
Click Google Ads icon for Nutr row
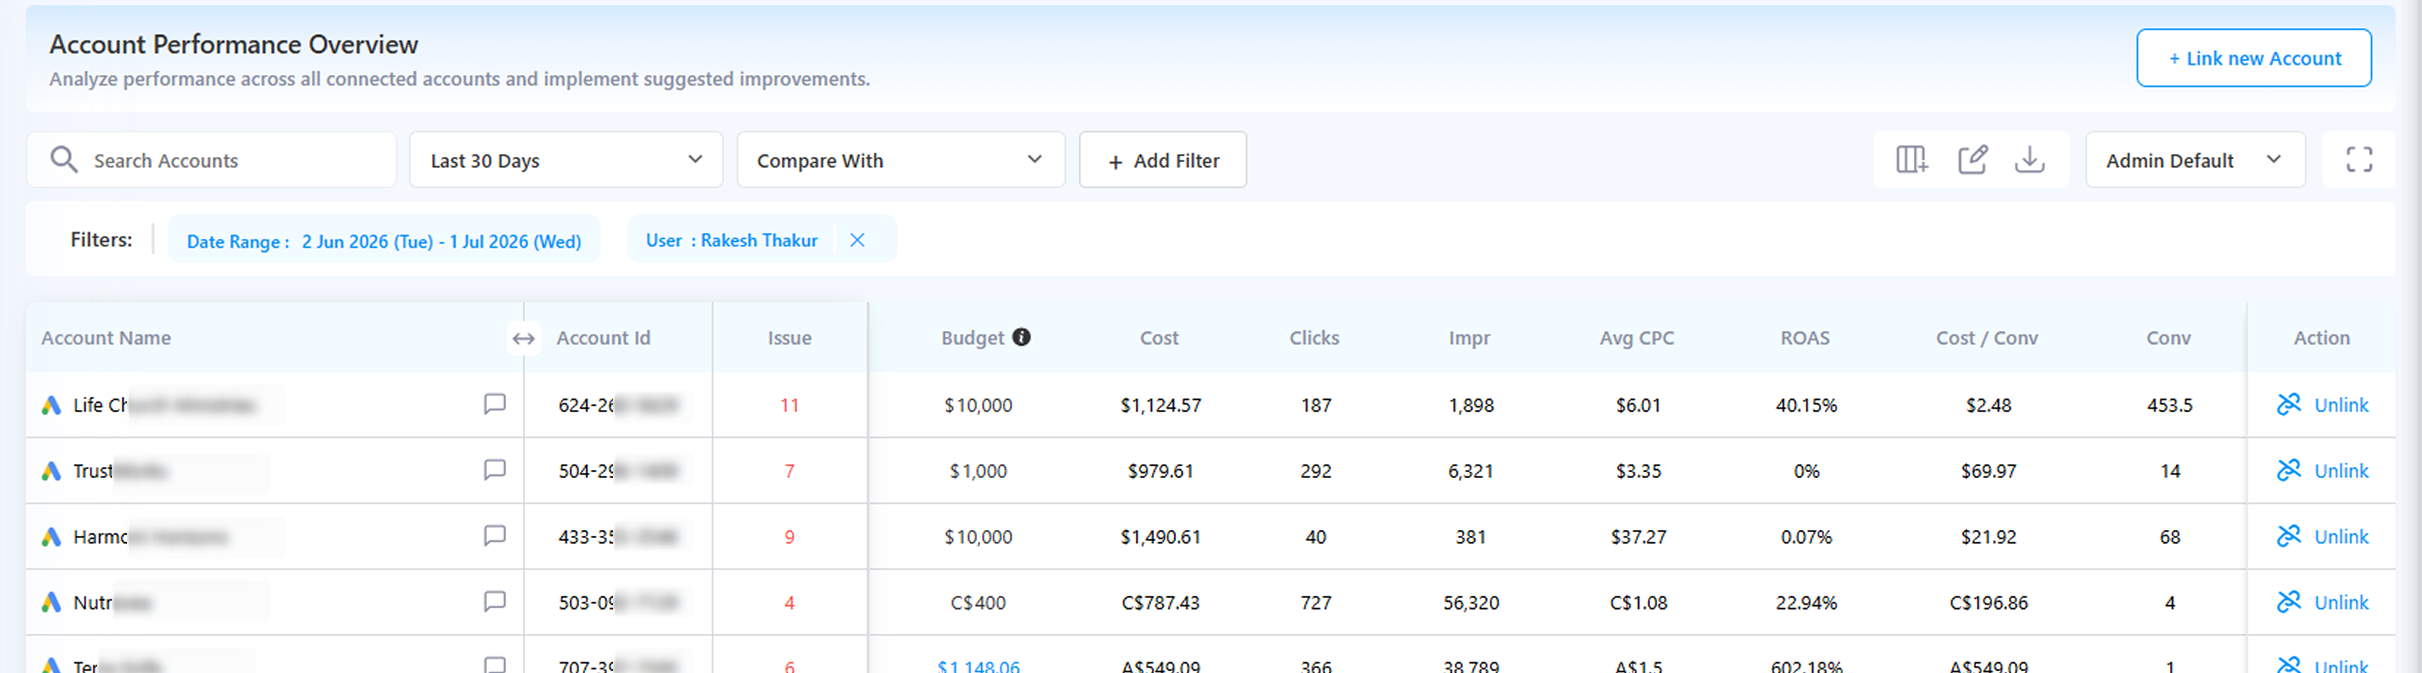pyautogui.click(x=51, y=603)
